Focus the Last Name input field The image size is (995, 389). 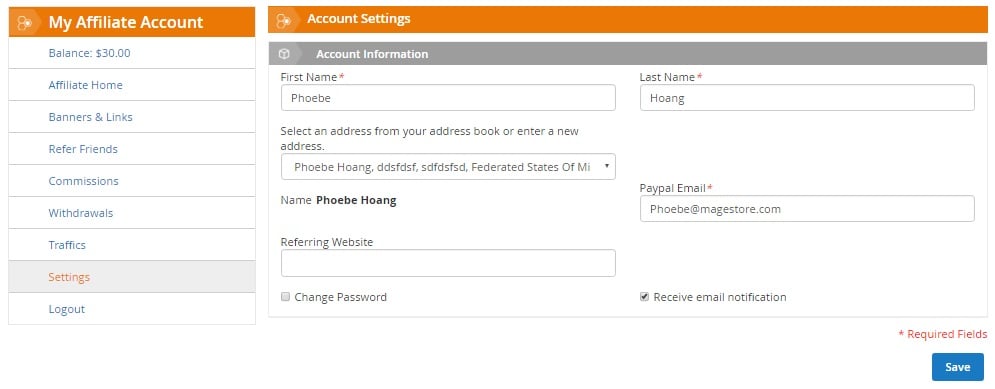tap(807, 98)
